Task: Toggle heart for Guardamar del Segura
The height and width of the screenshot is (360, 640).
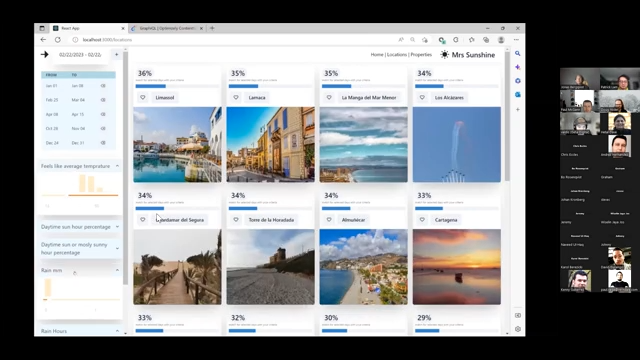Action: tap(142, 220)
